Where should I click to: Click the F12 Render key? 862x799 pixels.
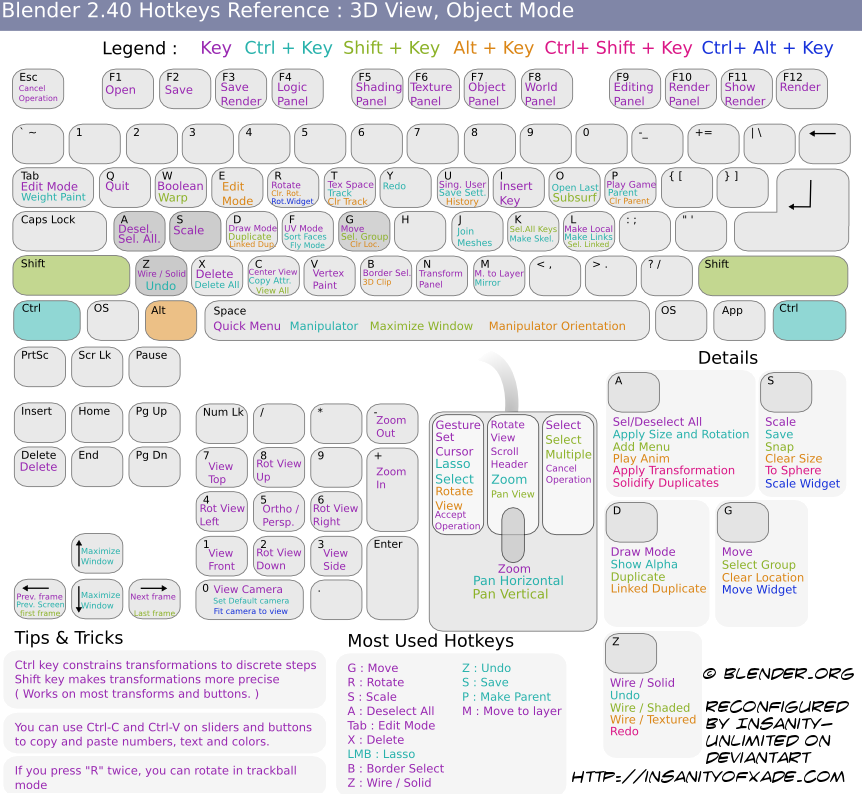pyautogui.click(x=802, y=89)
